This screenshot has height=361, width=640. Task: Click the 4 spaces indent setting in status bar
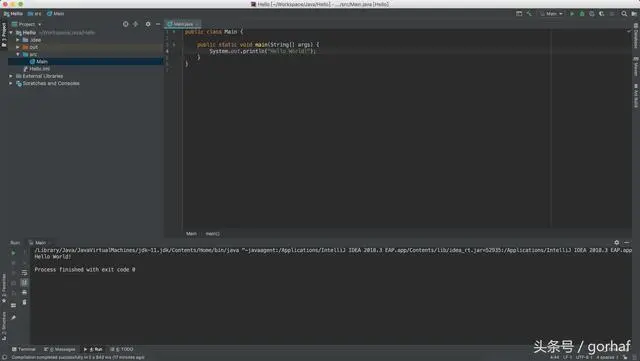[607, 357]
